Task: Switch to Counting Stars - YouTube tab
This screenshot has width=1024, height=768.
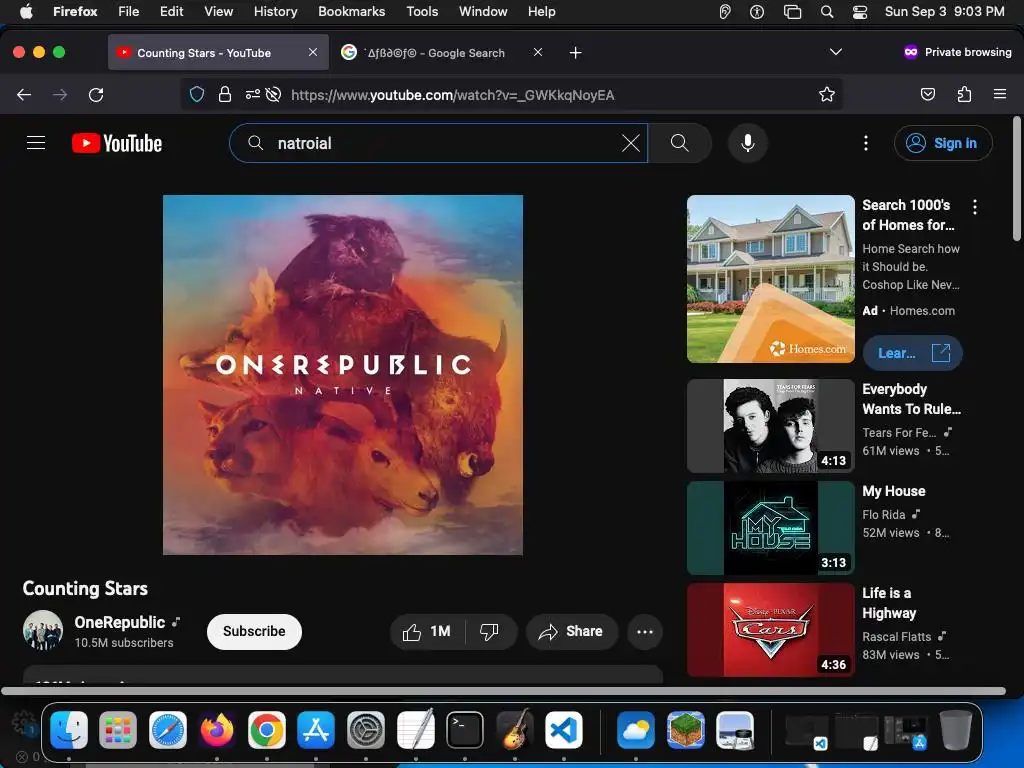Action: coord(219,52)
